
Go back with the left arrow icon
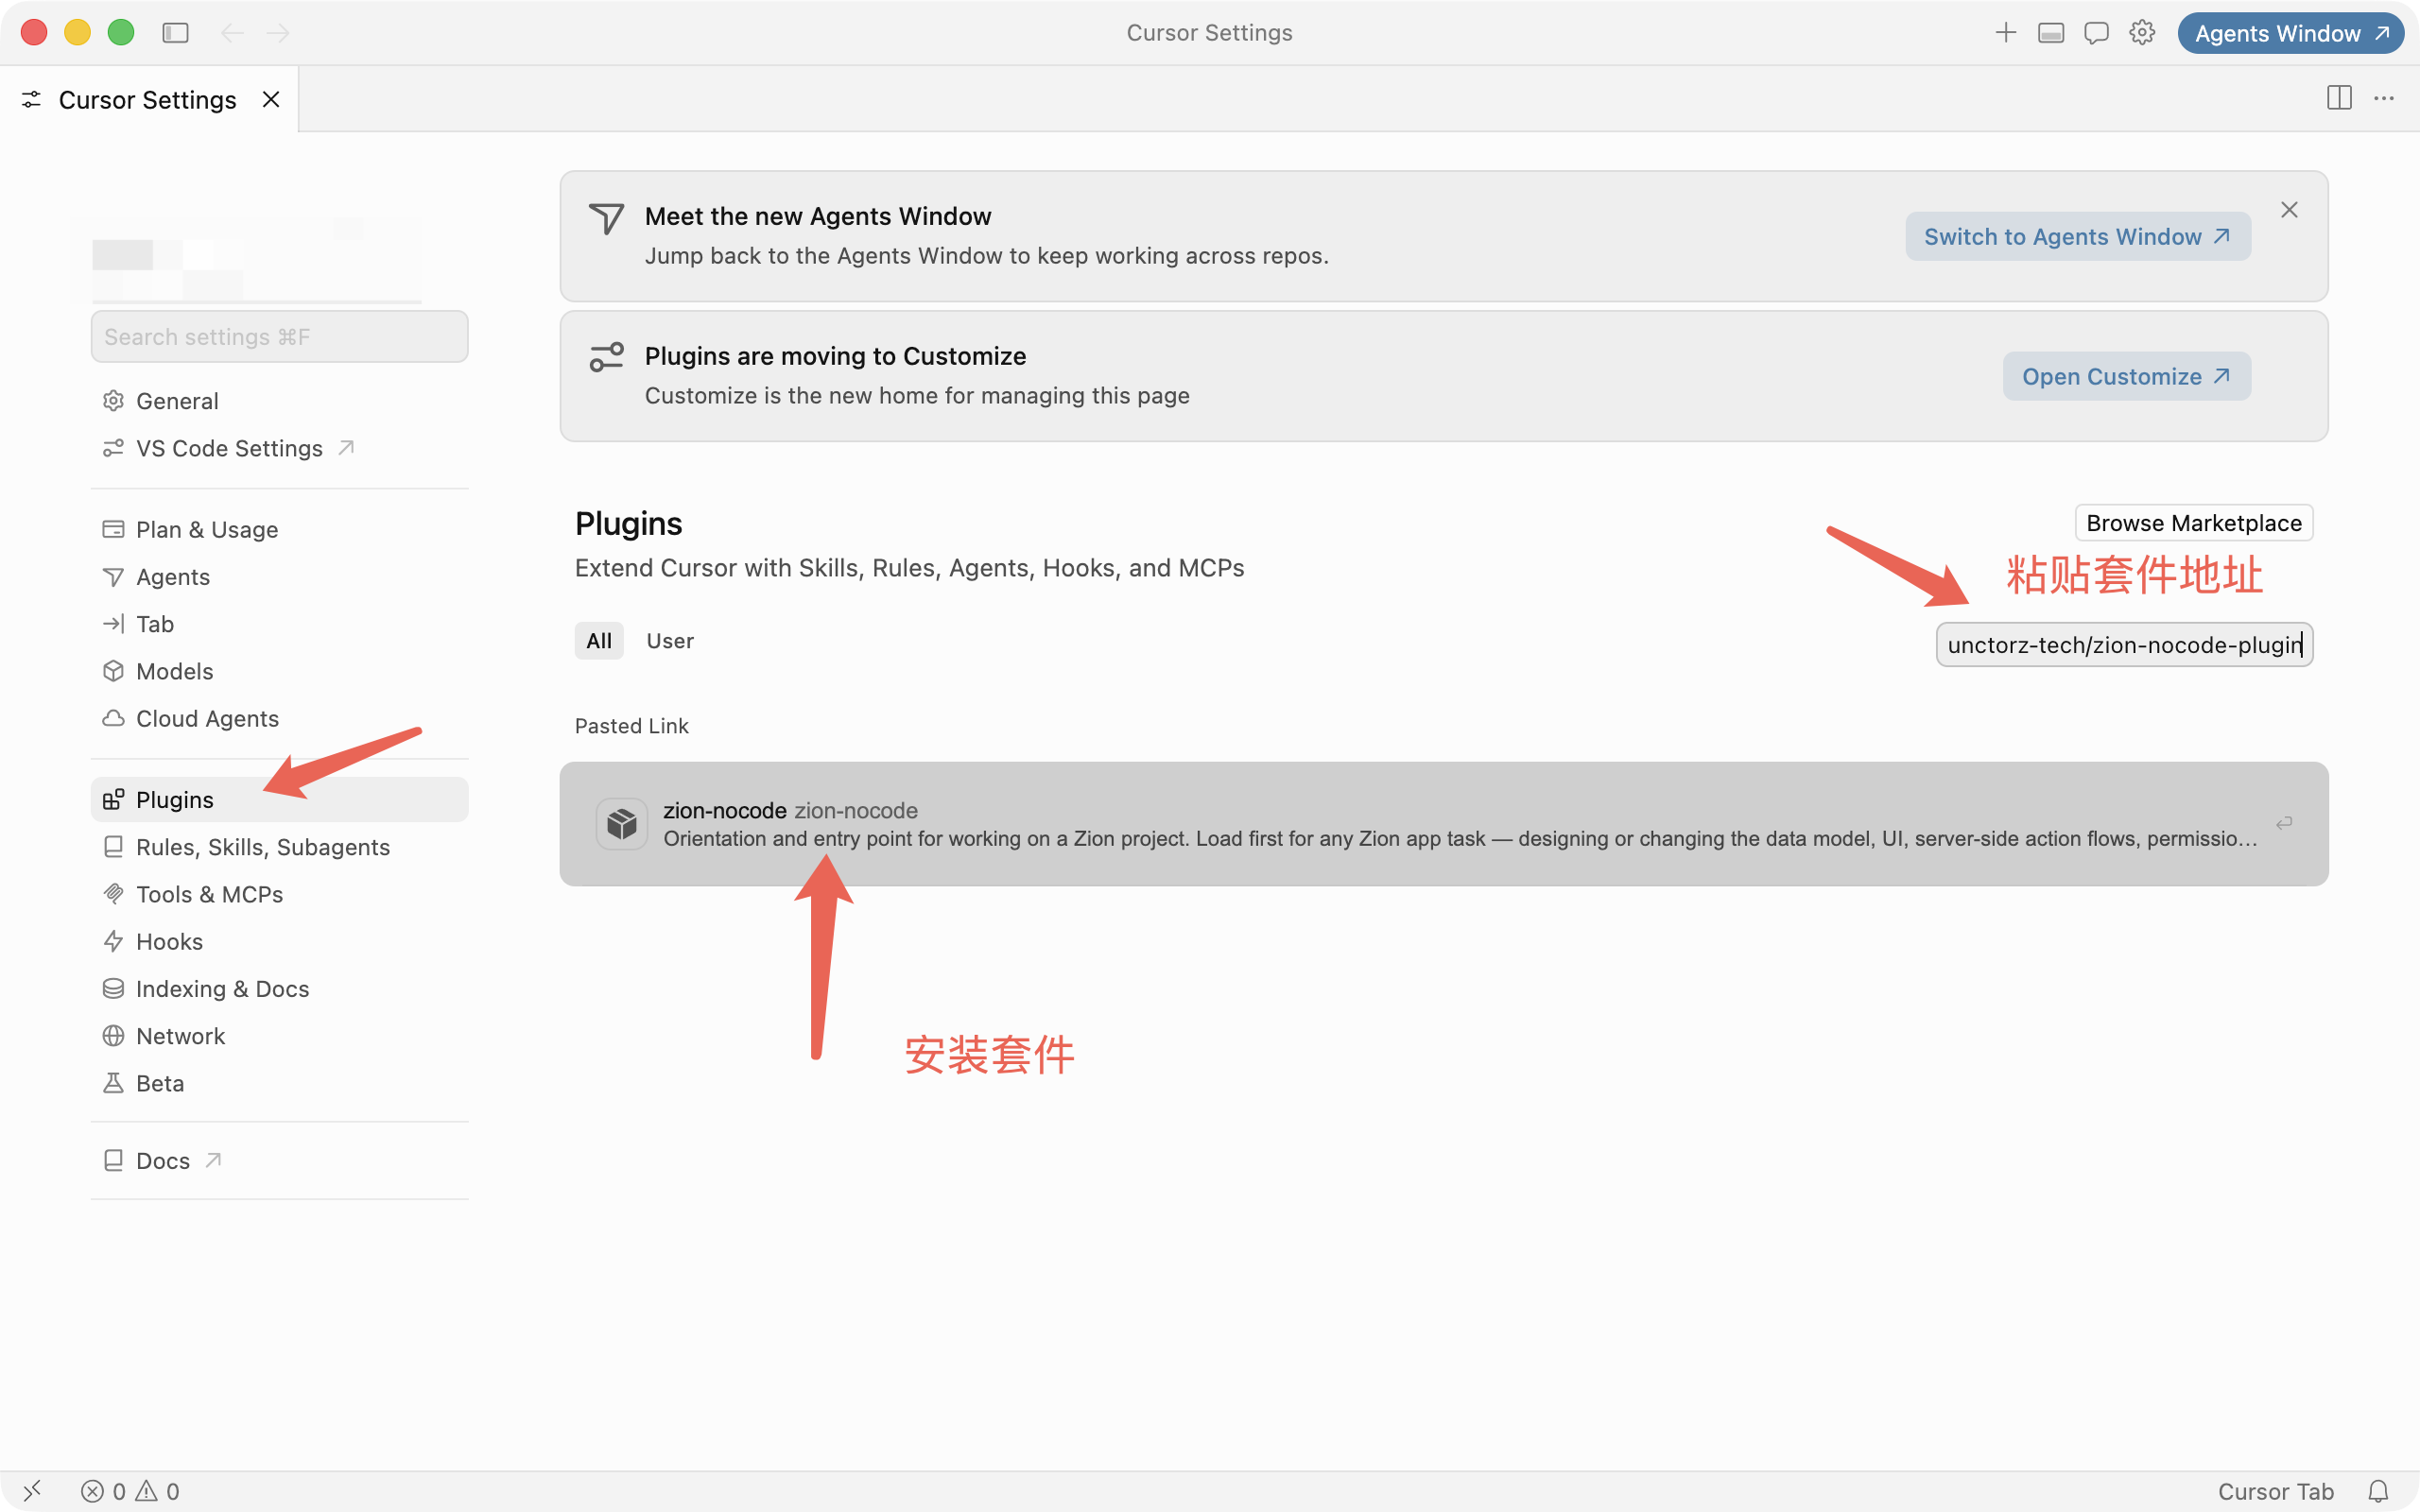[232, 33]
